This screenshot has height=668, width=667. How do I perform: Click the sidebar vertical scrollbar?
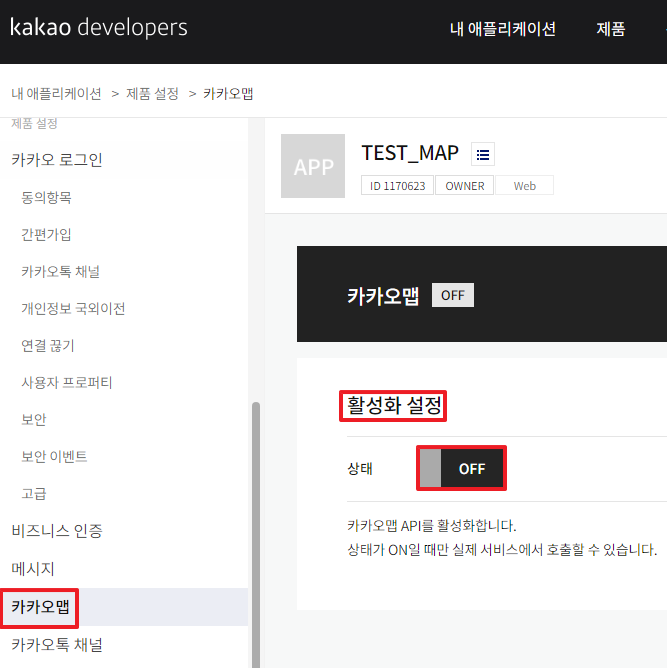tap(256, 535)
